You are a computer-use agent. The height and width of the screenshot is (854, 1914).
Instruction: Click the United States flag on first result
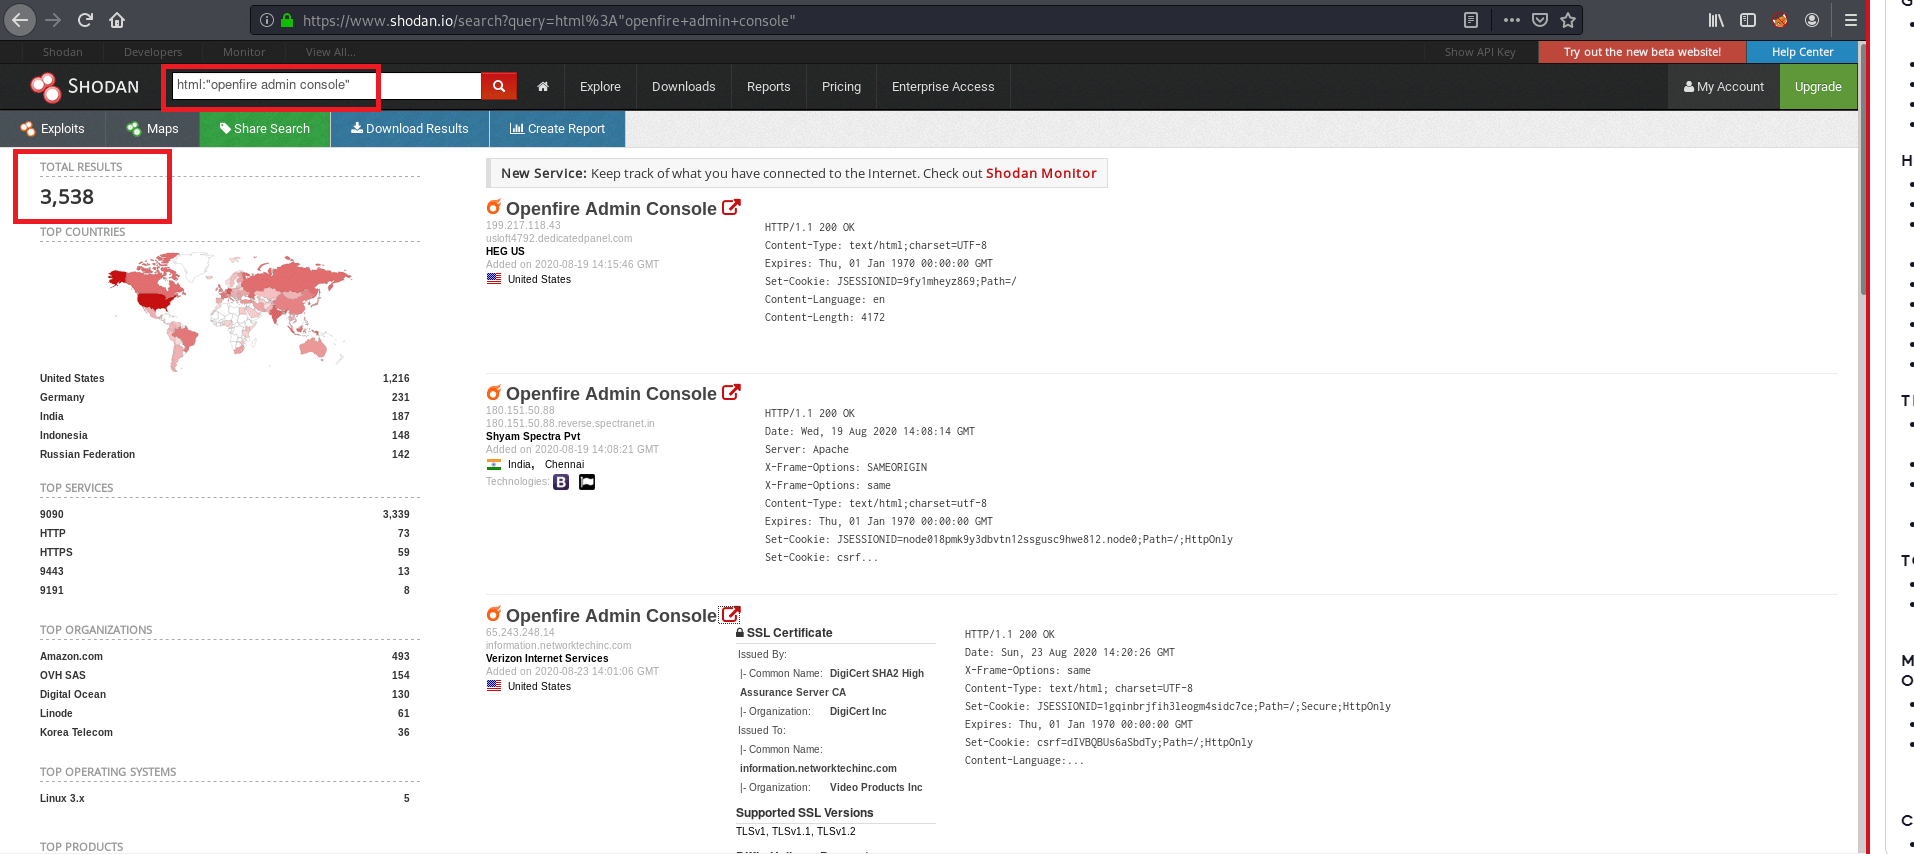click(x=494, y=279)
